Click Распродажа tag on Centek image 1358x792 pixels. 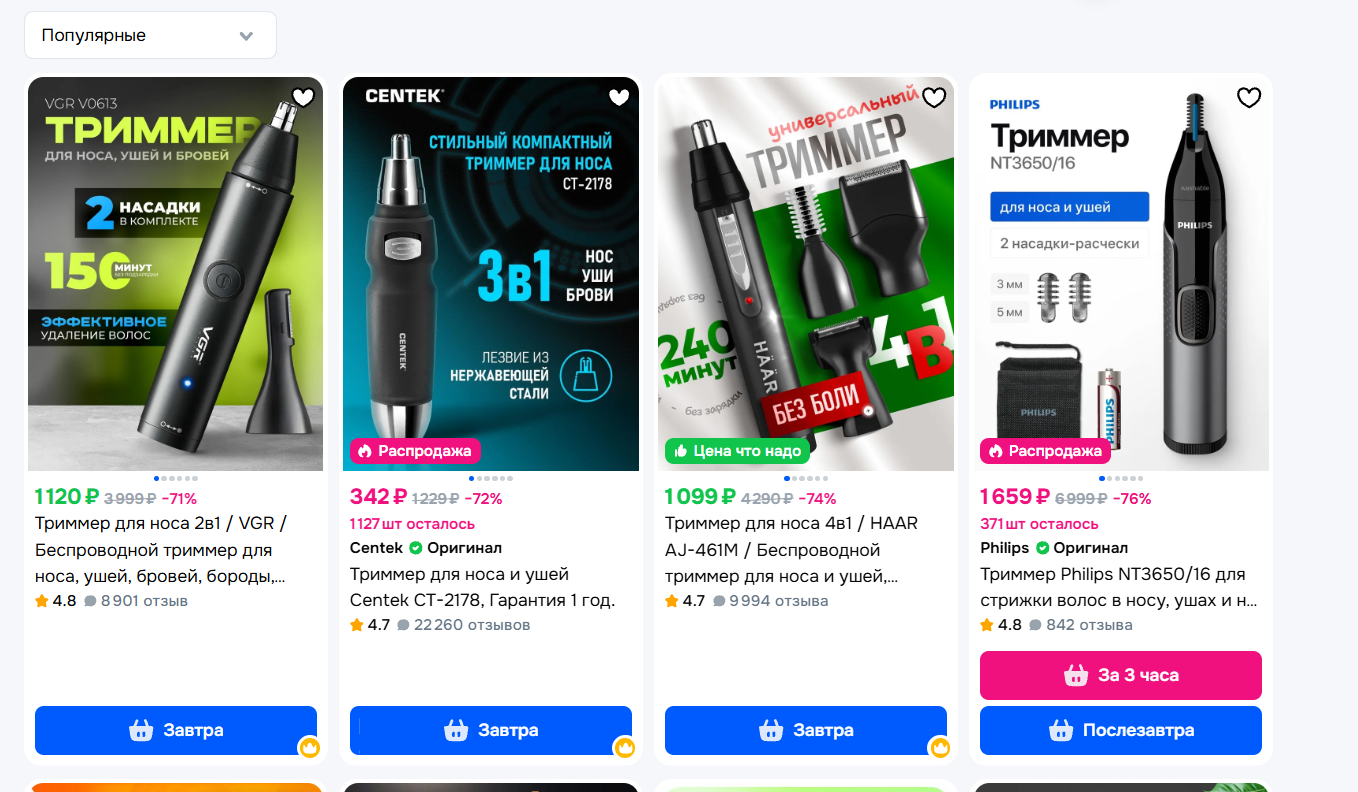coord(415,451)
